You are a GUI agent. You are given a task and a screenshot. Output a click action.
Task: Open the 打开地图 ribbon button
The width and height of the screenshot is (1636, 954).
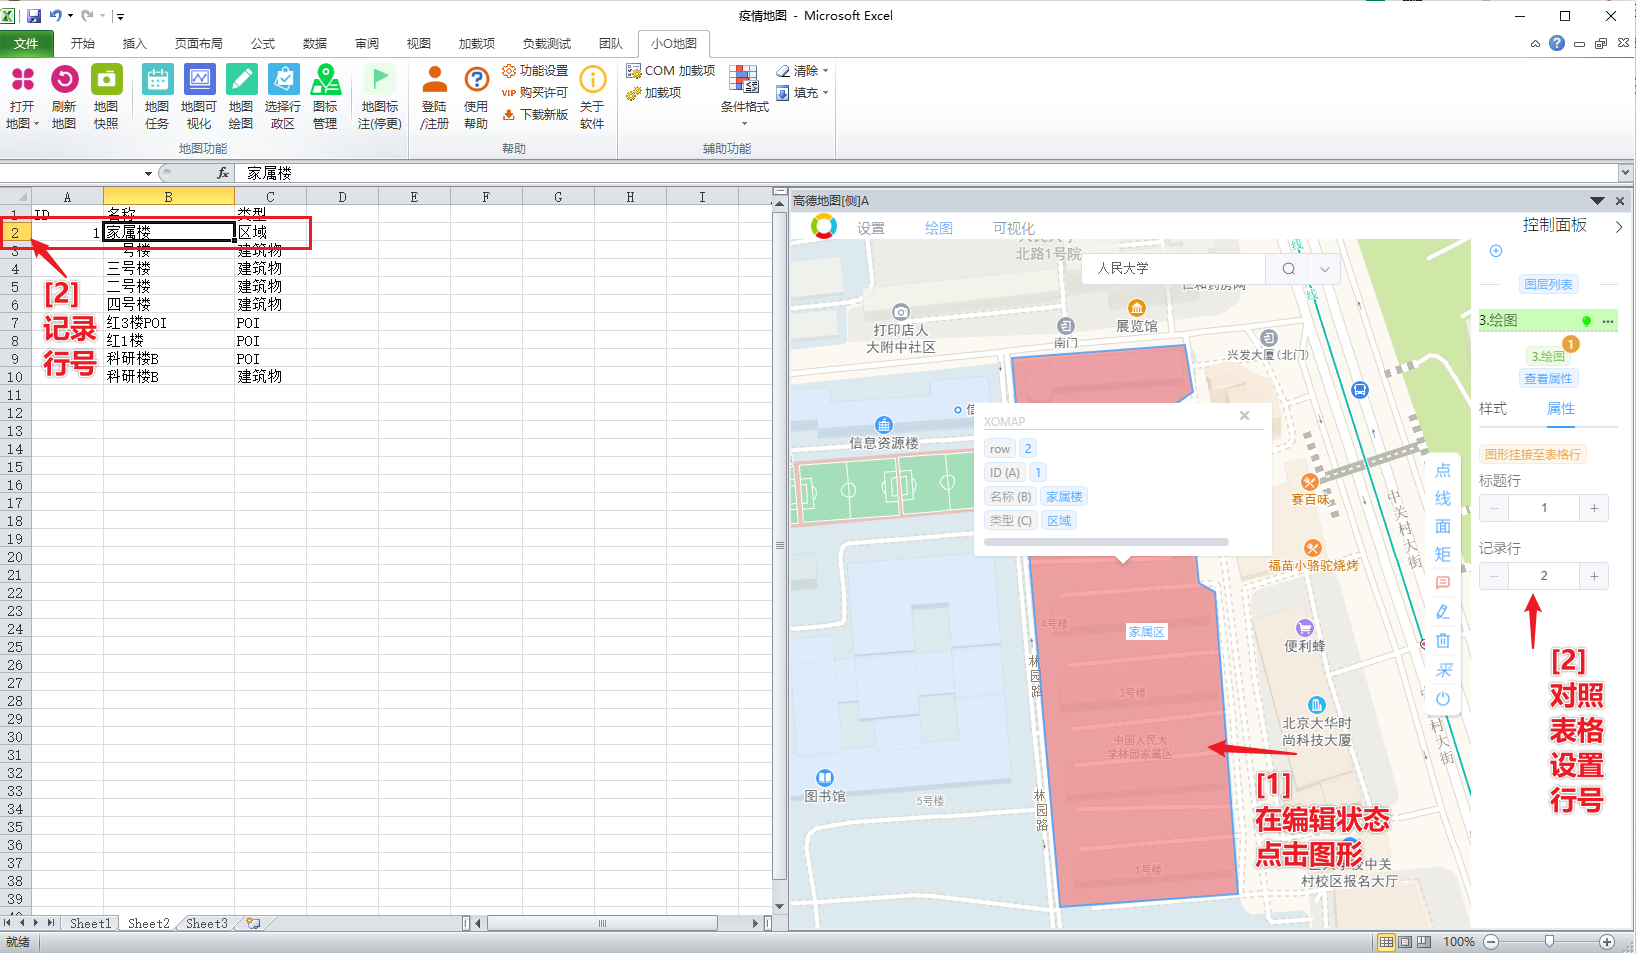click(x=22, y=97)
